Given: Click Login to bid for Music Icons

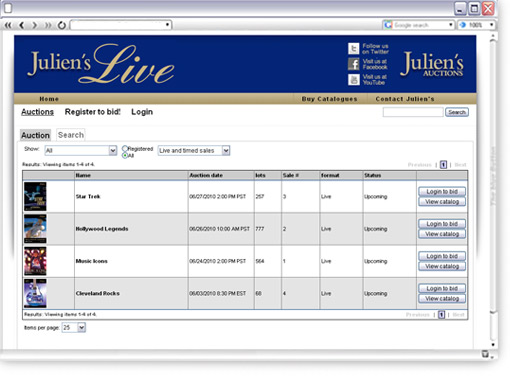Looking at the screenshot, I should tap(442, 256).
